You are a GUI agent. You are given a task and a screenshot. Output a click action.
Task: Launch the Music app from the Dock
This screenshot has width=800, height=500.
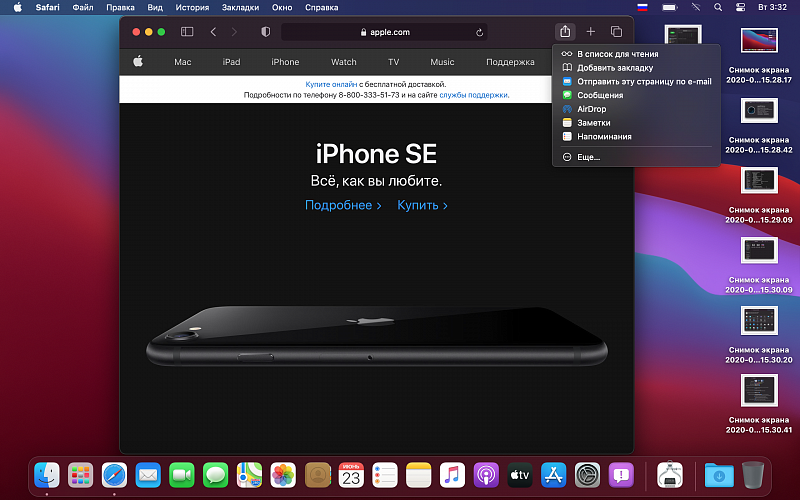[452, 476]
